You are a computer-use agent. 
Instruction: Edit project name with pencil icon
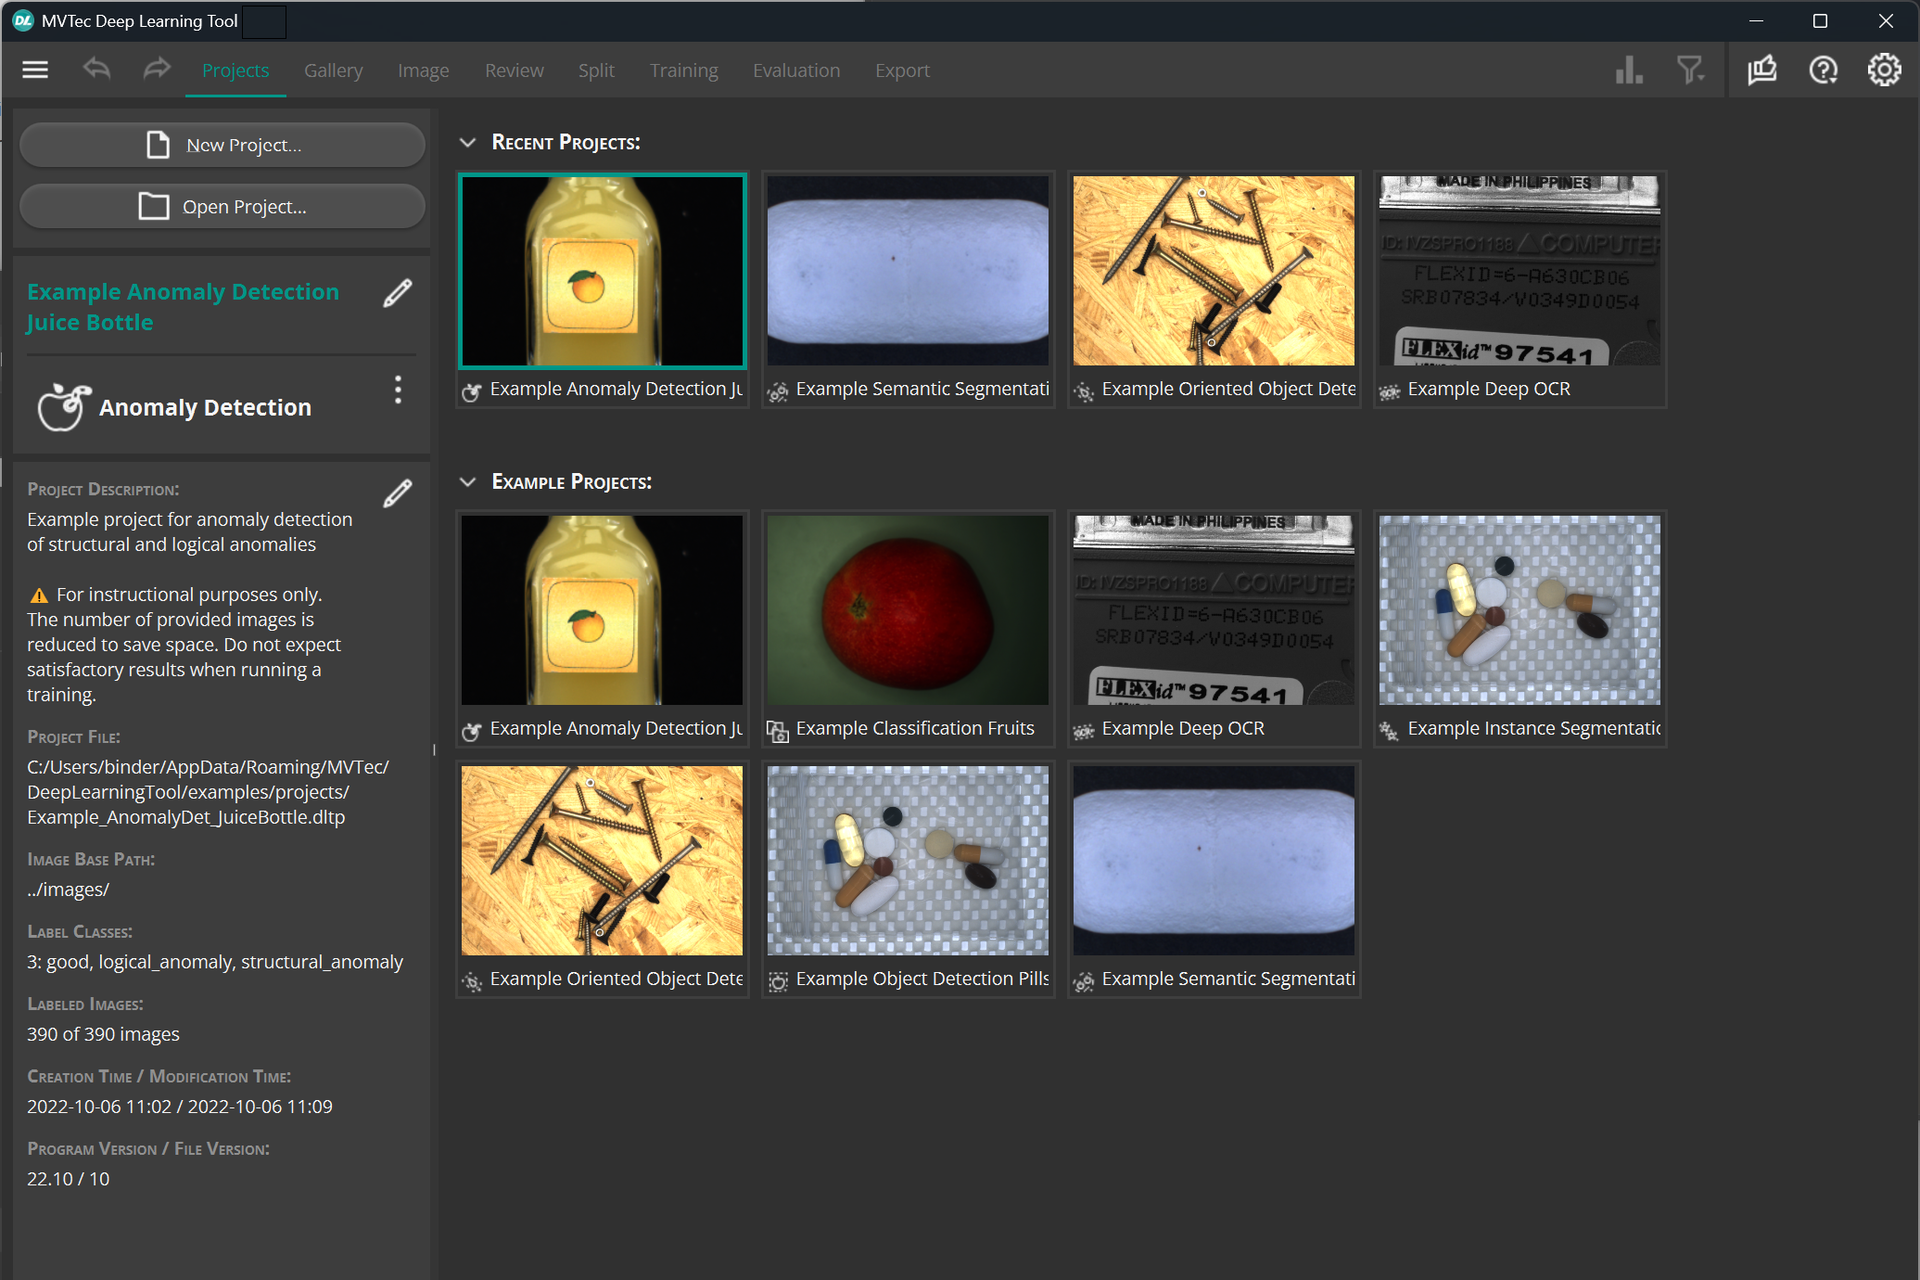[x=397, y=293]
